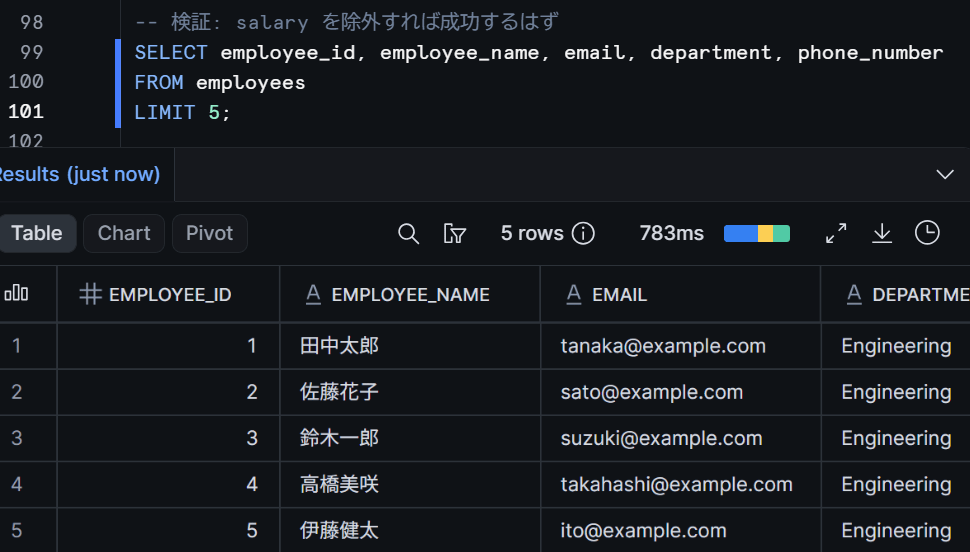This screenshot has width=970, height=552.
Task: Select cell ito@example.com
Action: click(x=680, y=530)
